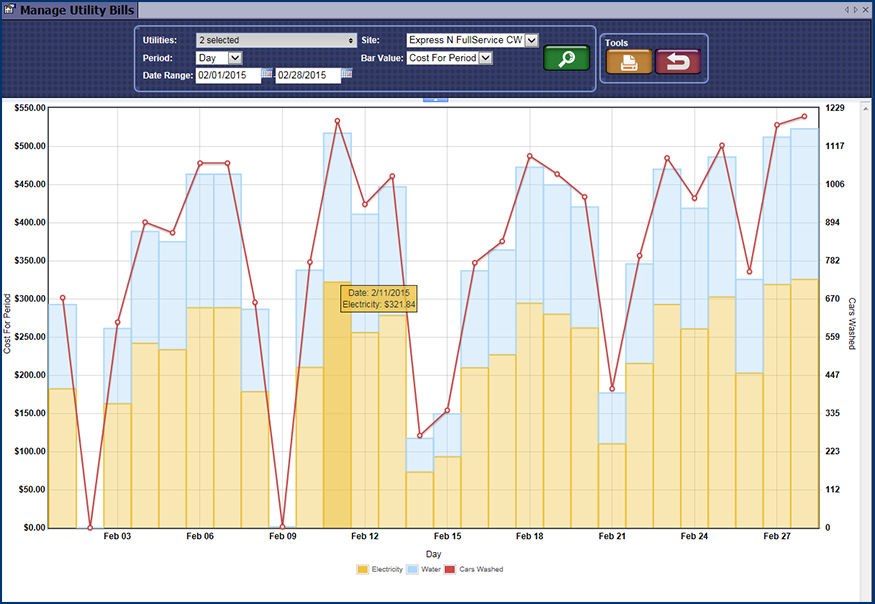Close the Manage Utility Bills tab
Screen dimensions: 875x604
867,9
